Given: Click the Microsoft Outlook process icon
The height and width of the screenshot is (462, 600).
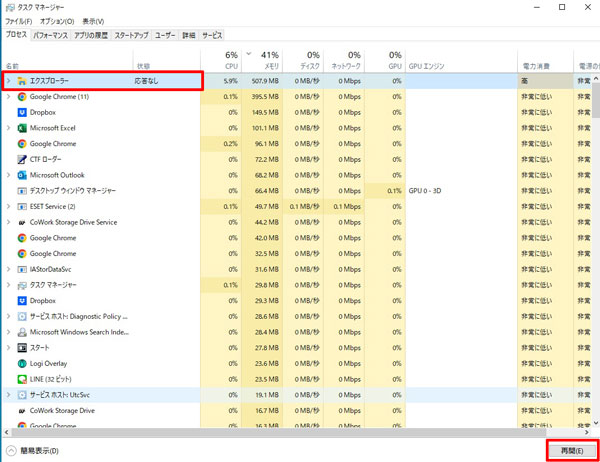Looking at the screenshot, I should 21,175.
